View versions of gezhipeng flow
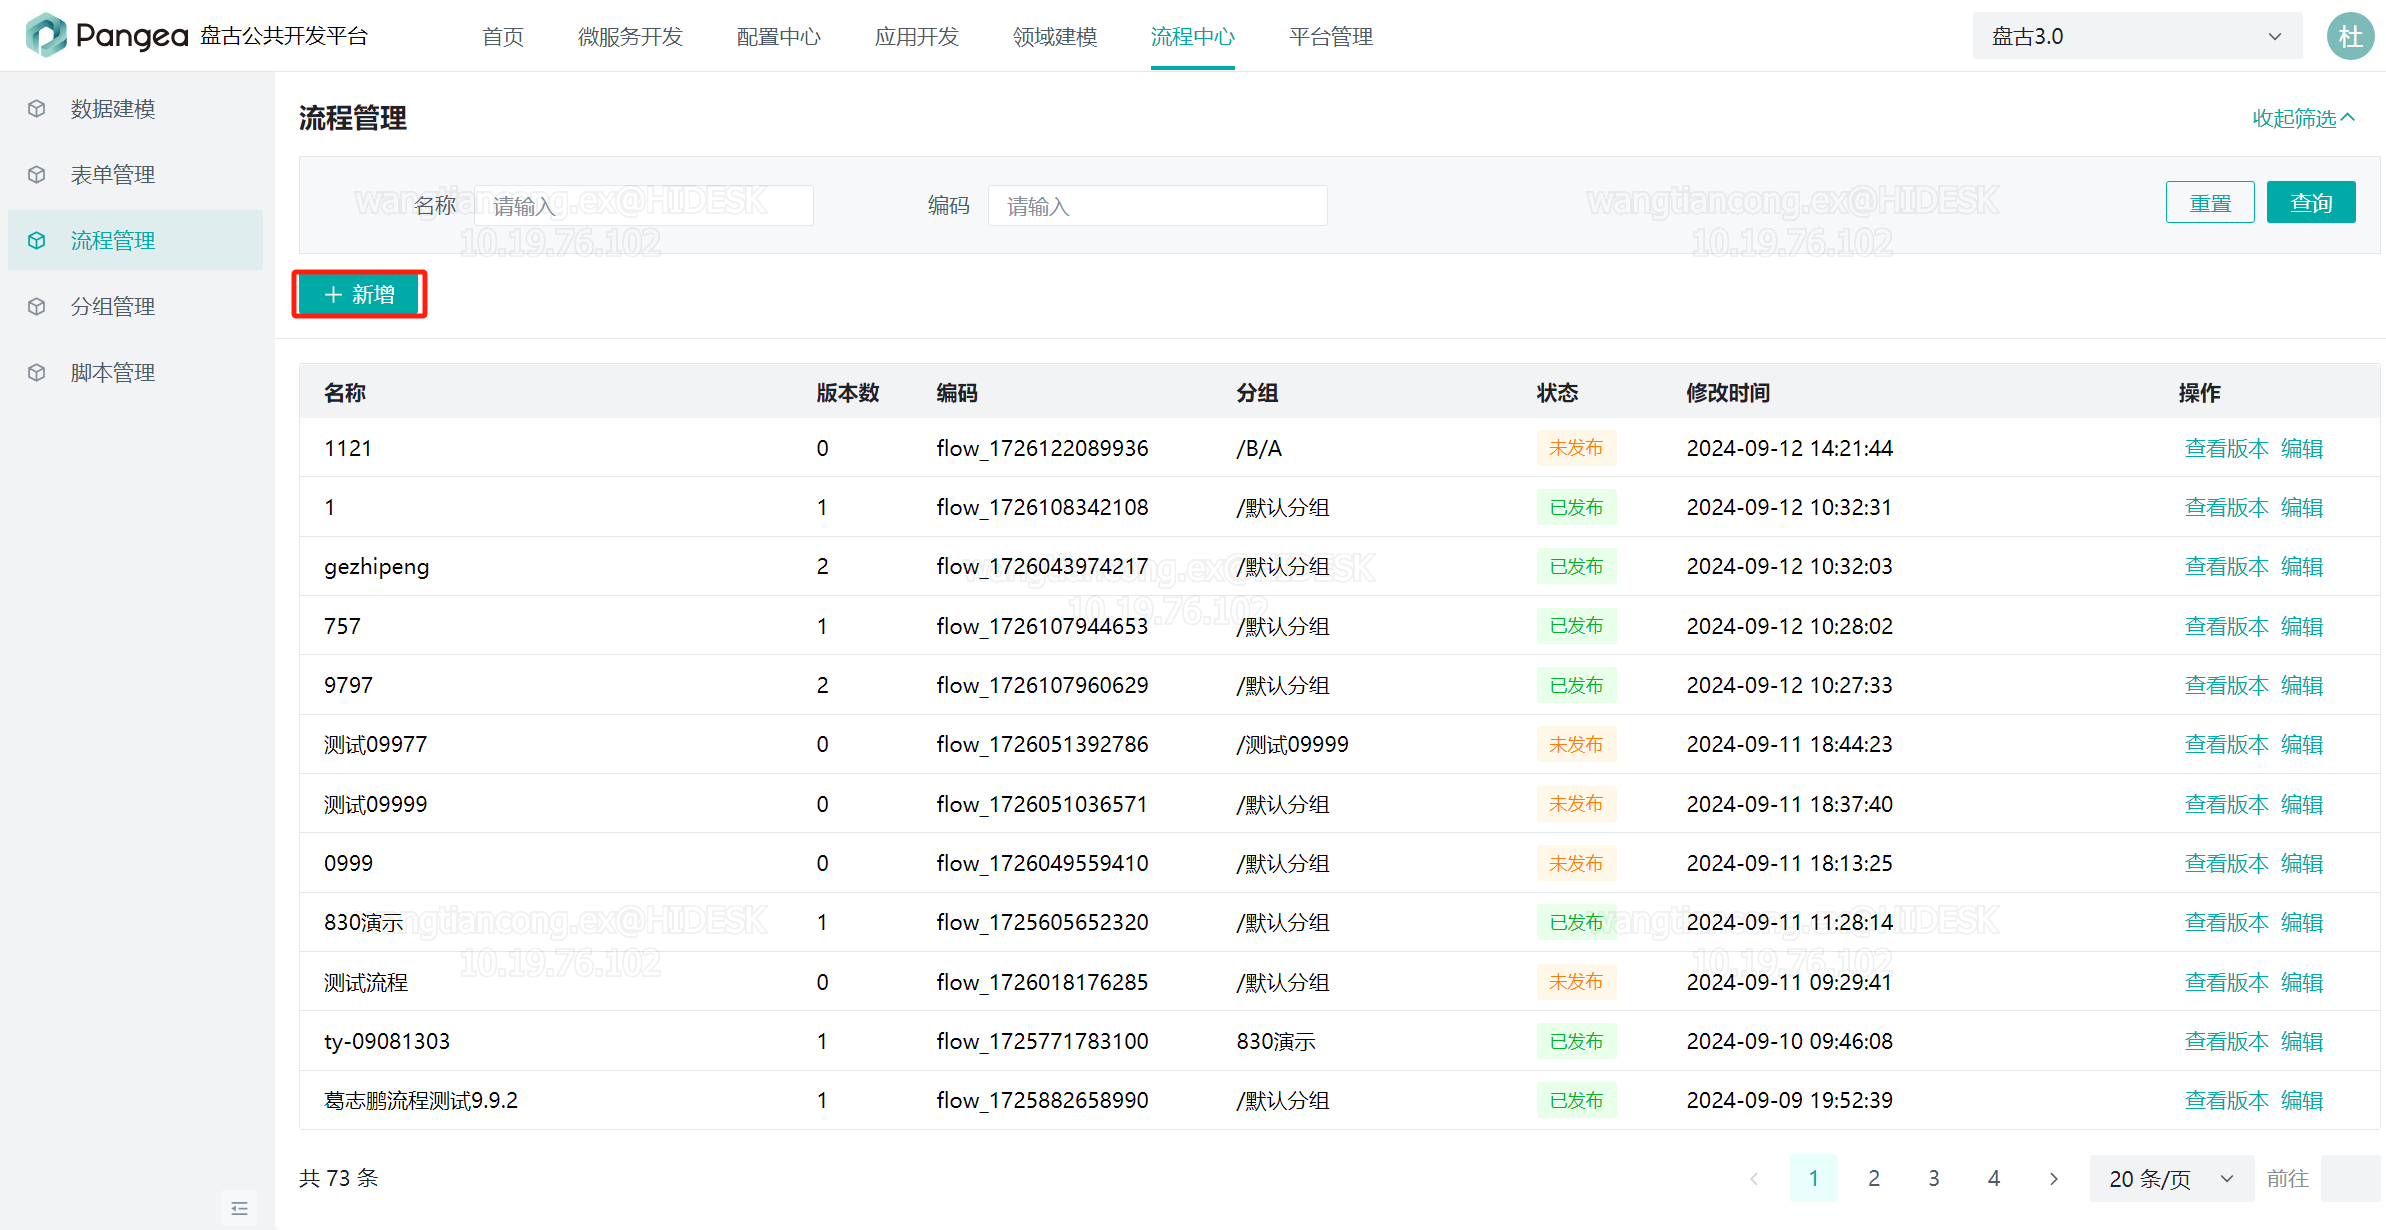Screen dimensions: 2386x1230 coord(2227,567)
